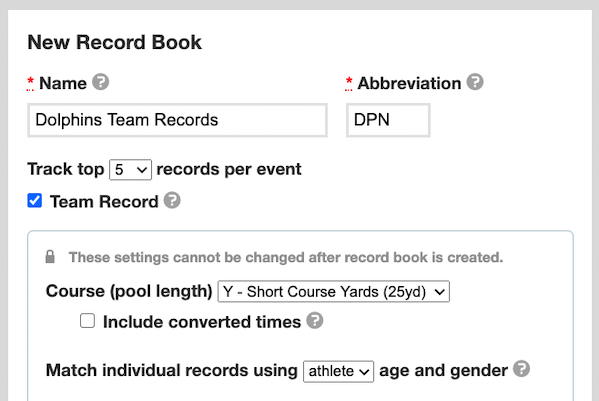Uncheck the Team Record checkbox
The width and height of the screenshot is (599, 401).
35,200
